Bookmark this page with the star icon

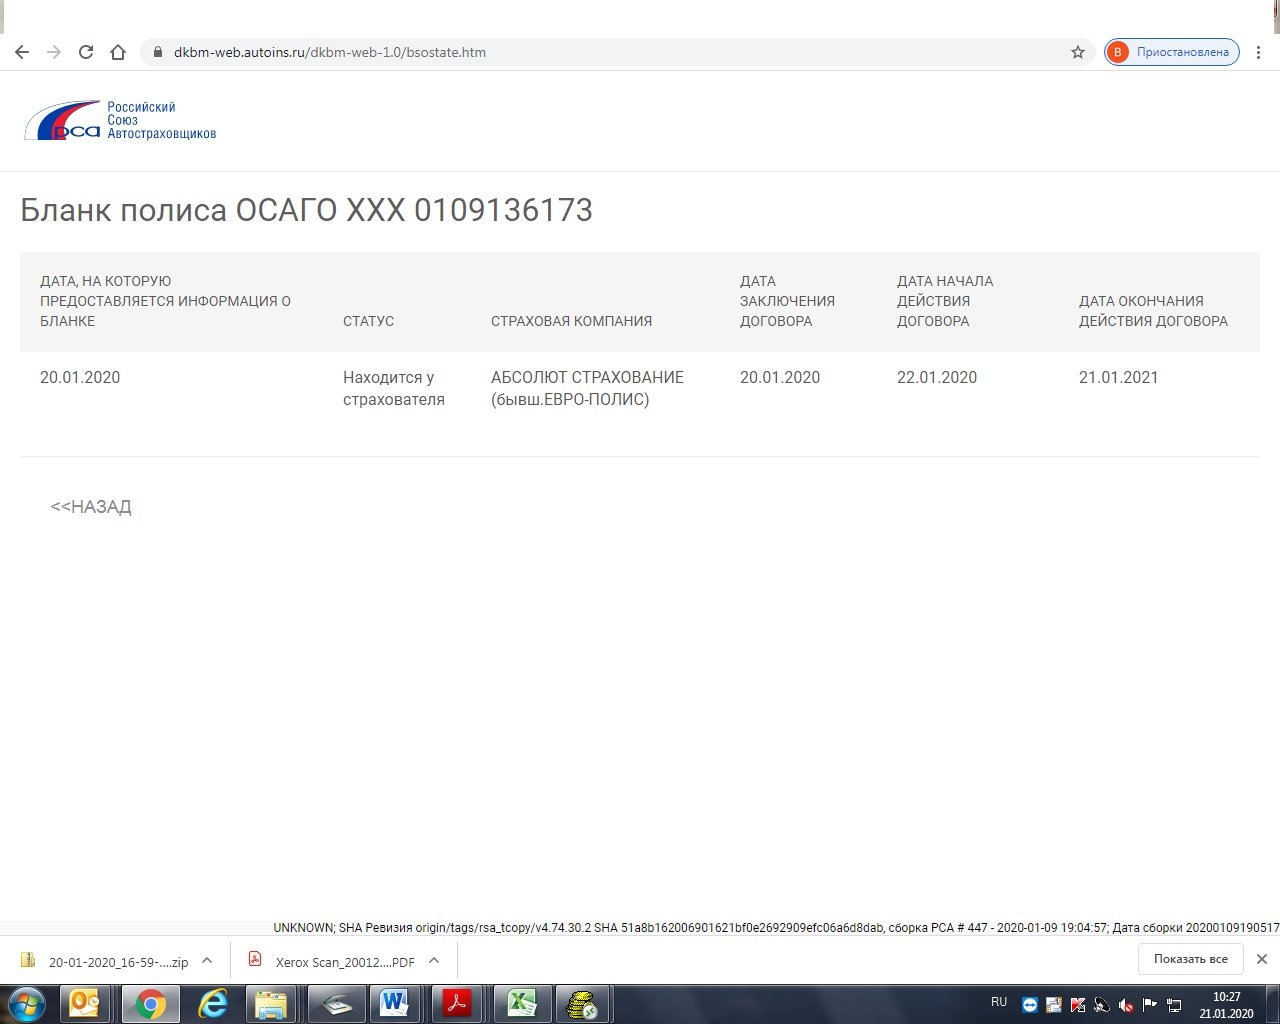point(1078,52)
